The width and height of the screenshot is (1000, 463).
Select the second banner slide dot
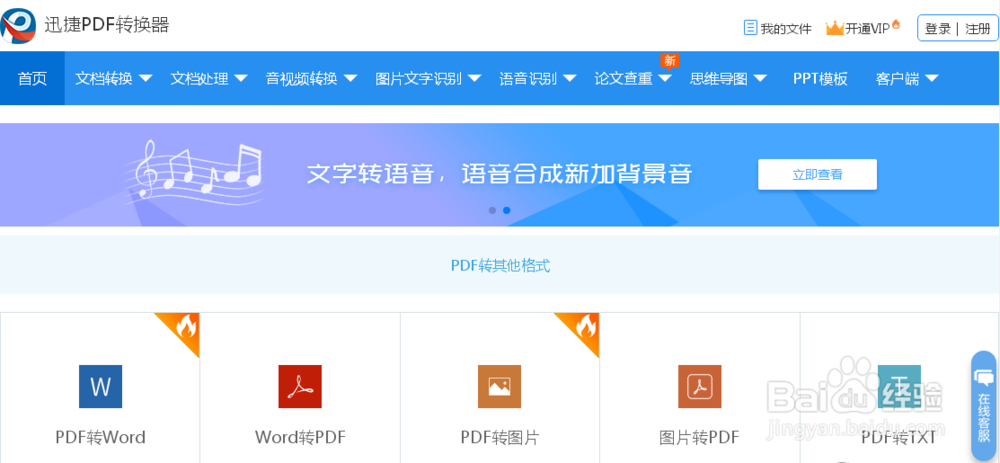[x=506, y=210]
